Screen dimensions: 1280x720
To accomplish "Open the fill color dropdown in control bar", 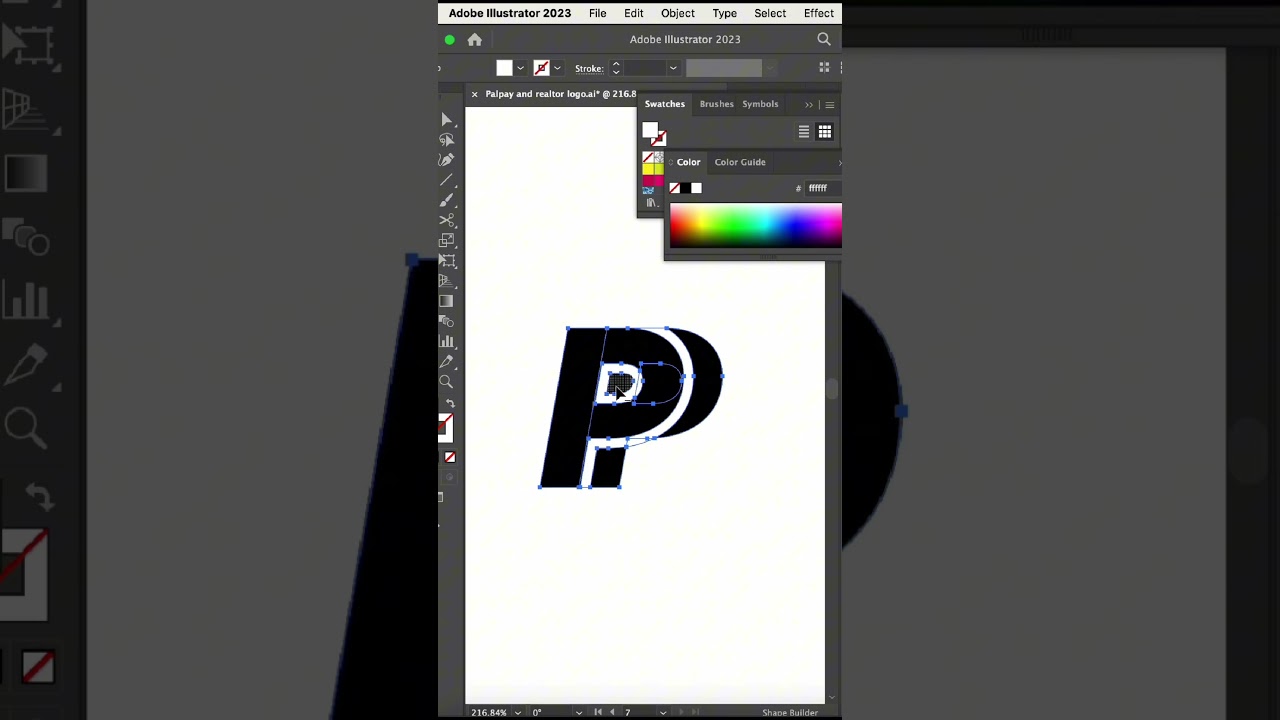I will point(520,68).
